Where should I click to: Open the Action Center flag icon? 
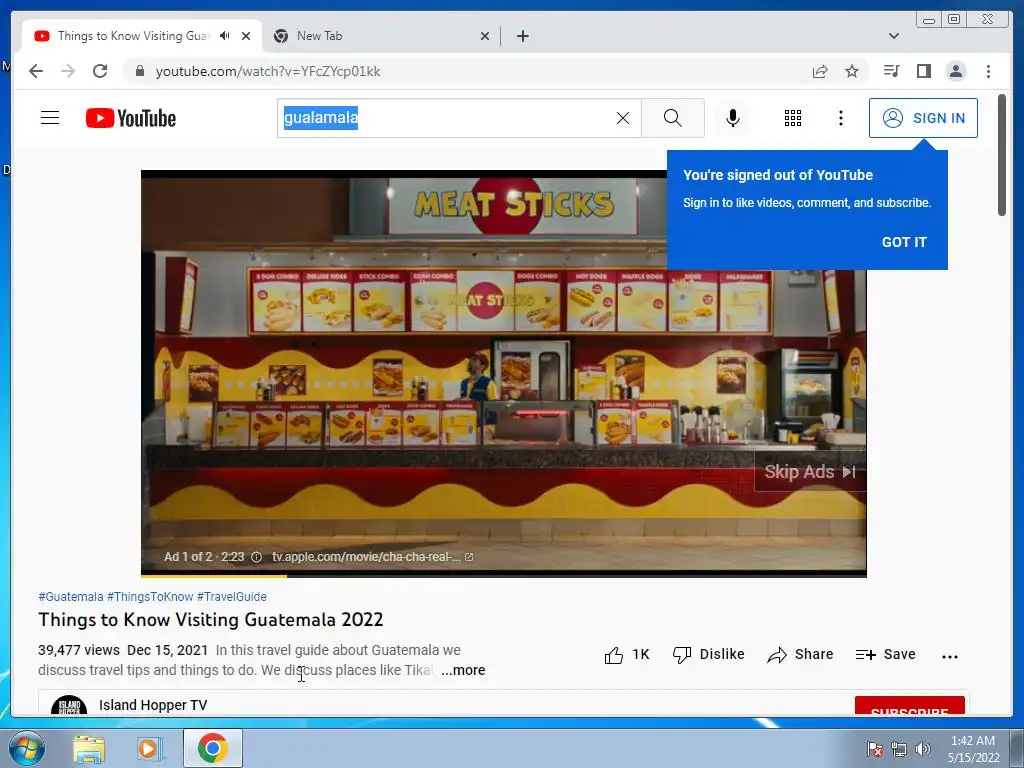click(875, 749)
